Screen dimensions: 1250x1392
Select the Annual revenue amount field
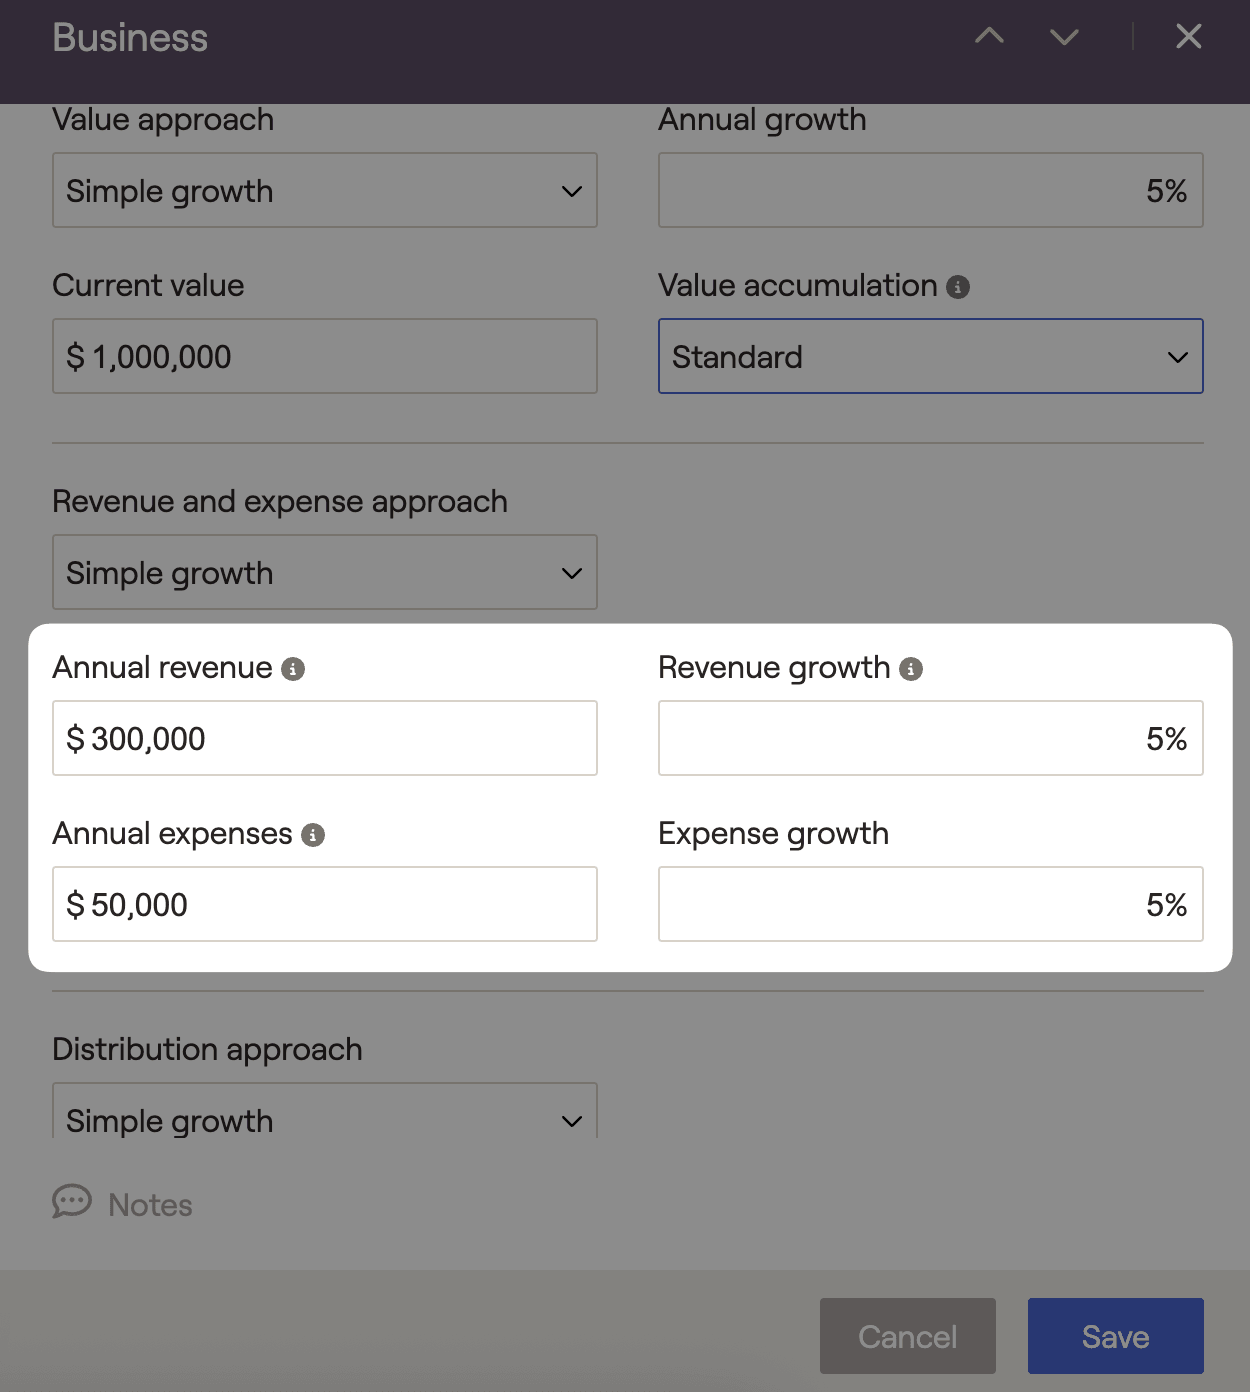324,738
